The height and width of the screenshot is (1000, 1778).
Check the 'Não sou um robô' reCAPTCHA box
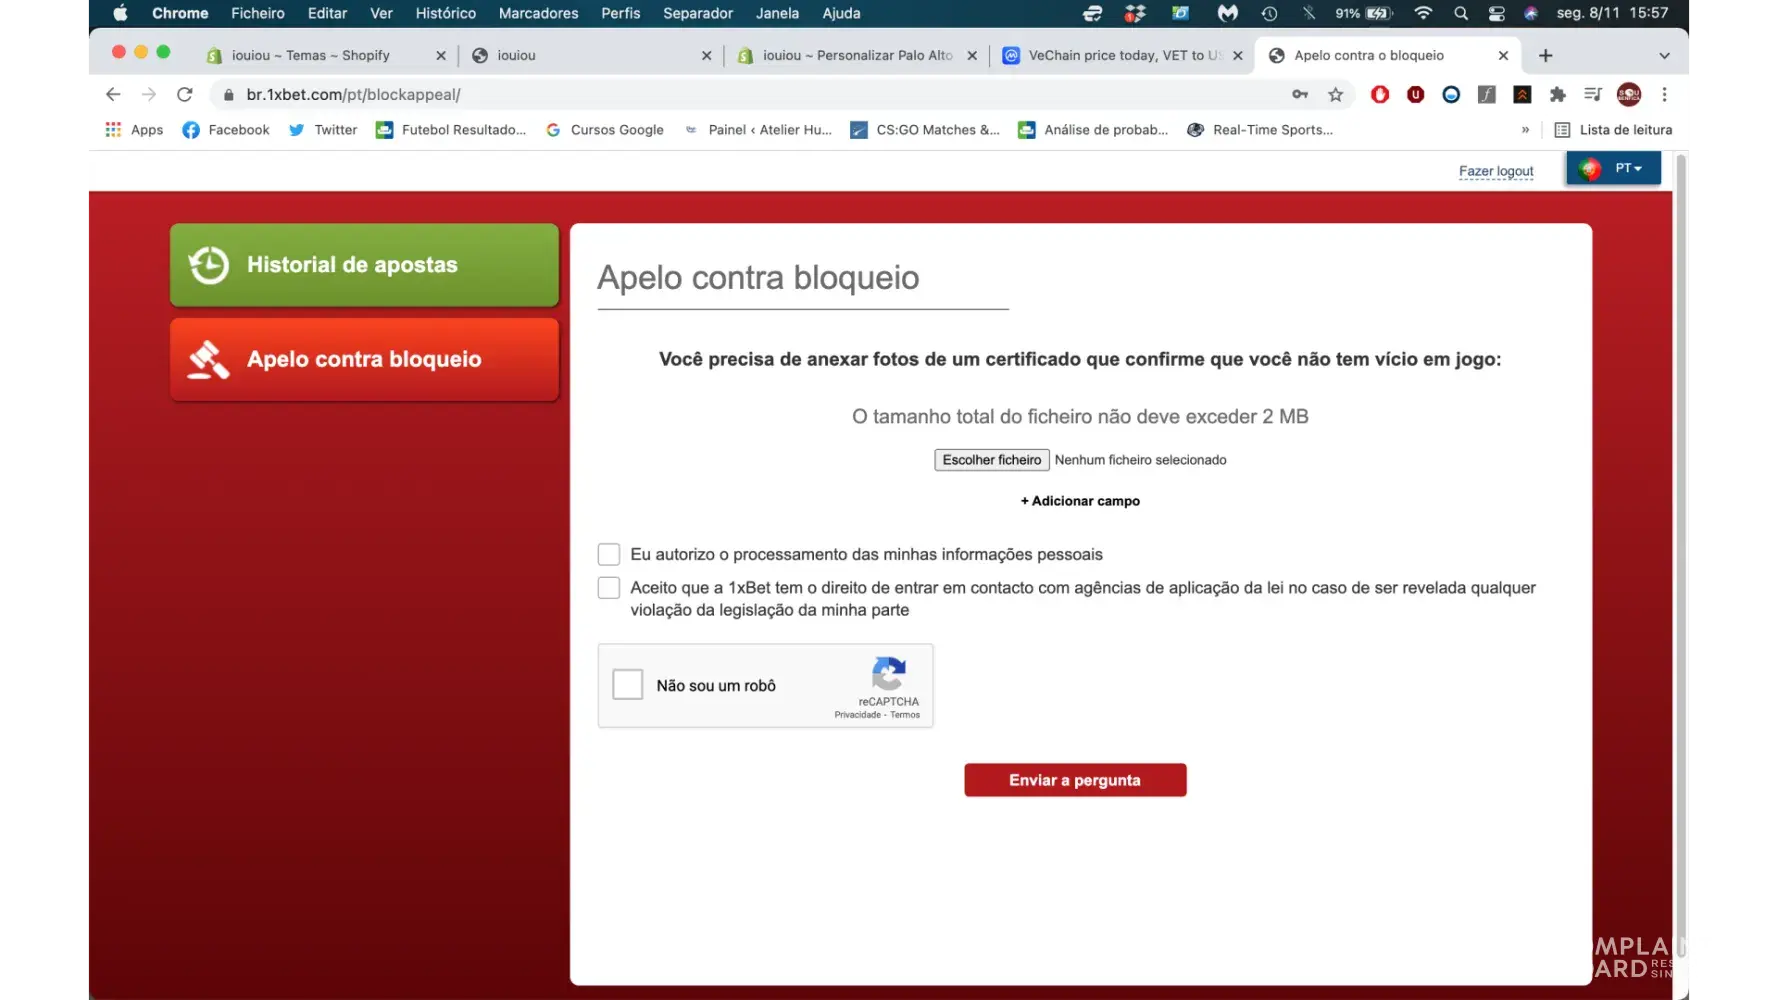(x=627, y=685)
